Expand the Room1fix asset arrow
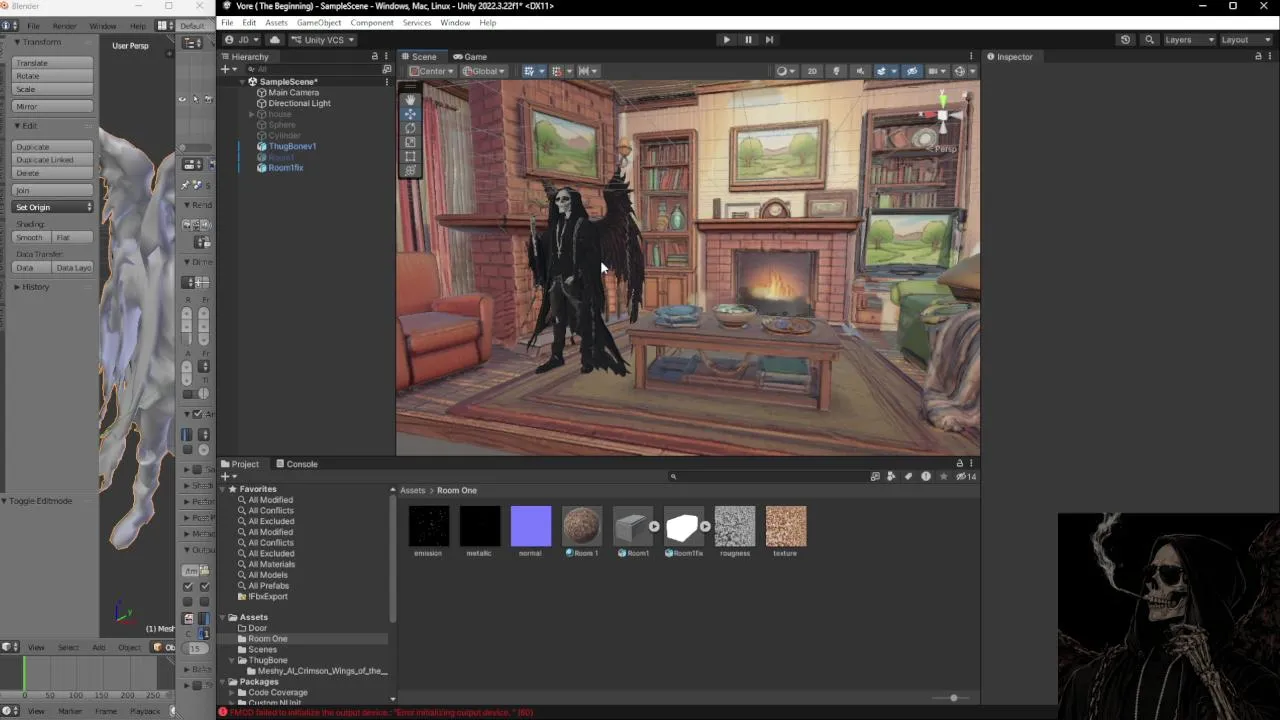 (705, 526)
